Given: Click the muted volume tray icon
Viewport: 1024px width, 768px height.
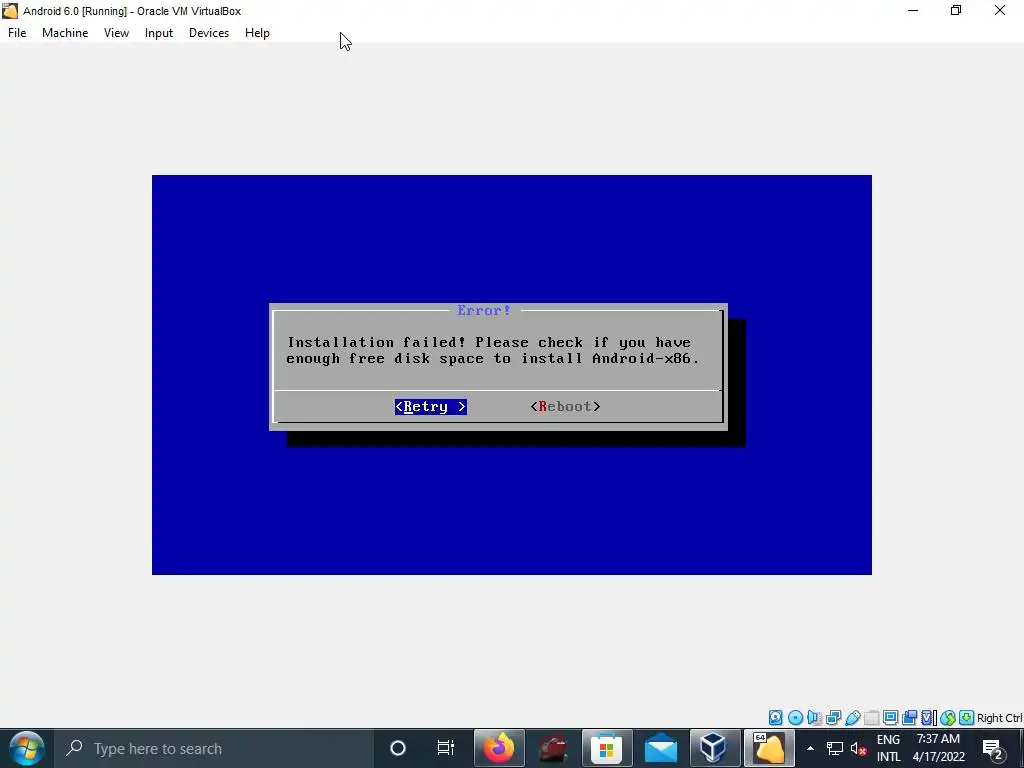Looking at the screenshot, I should pyautogui.click(x=858, y=748).
